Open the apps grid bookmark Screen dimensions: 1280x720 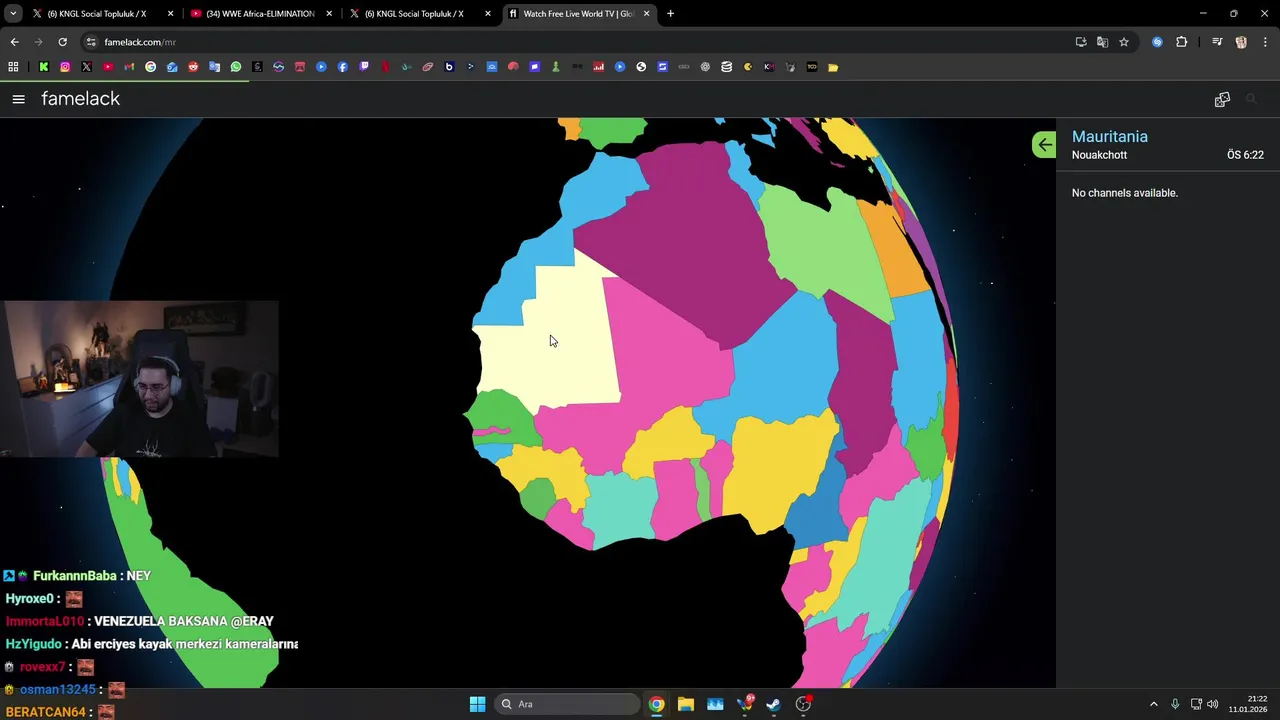point(13,67)
